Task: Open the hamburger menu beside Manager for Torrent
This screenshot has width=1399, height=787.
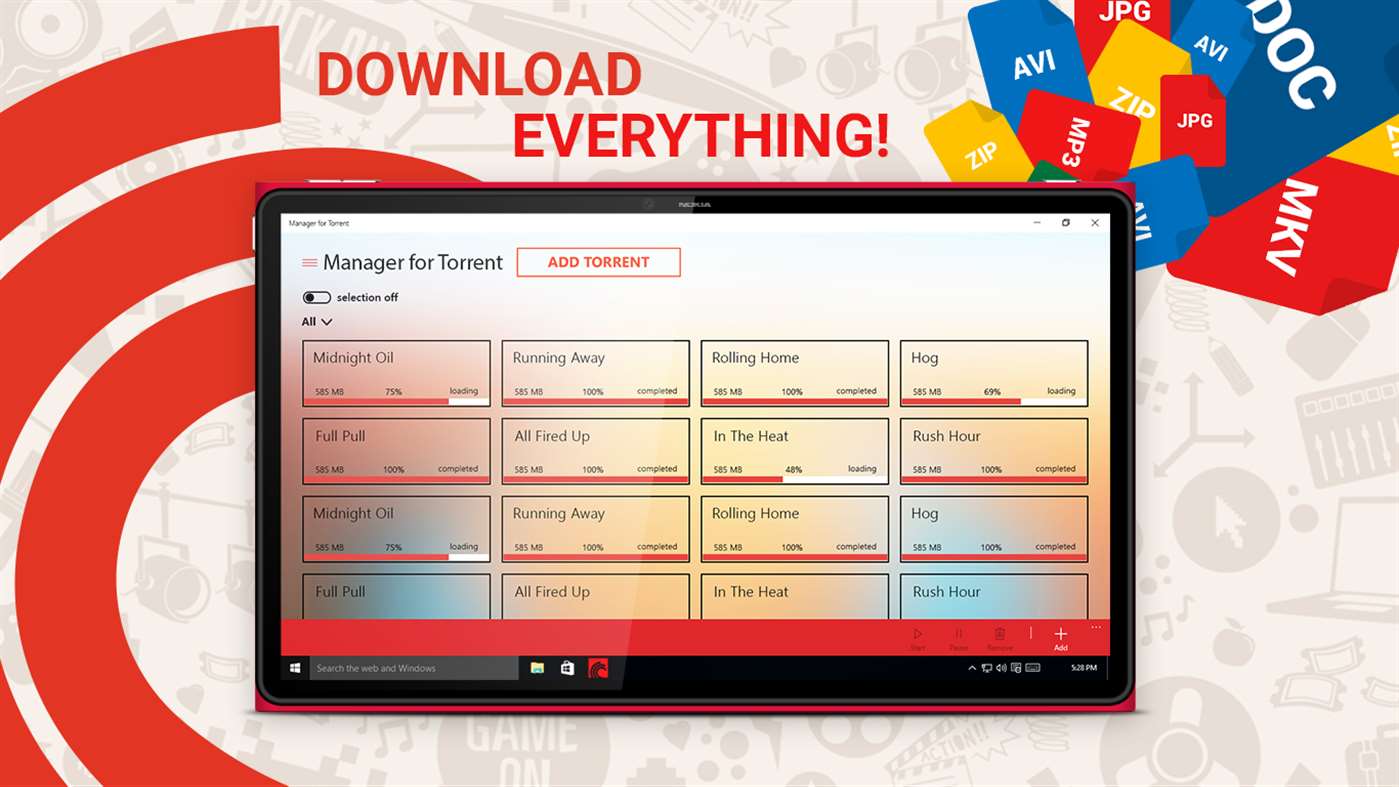Action: click(309, 263)
